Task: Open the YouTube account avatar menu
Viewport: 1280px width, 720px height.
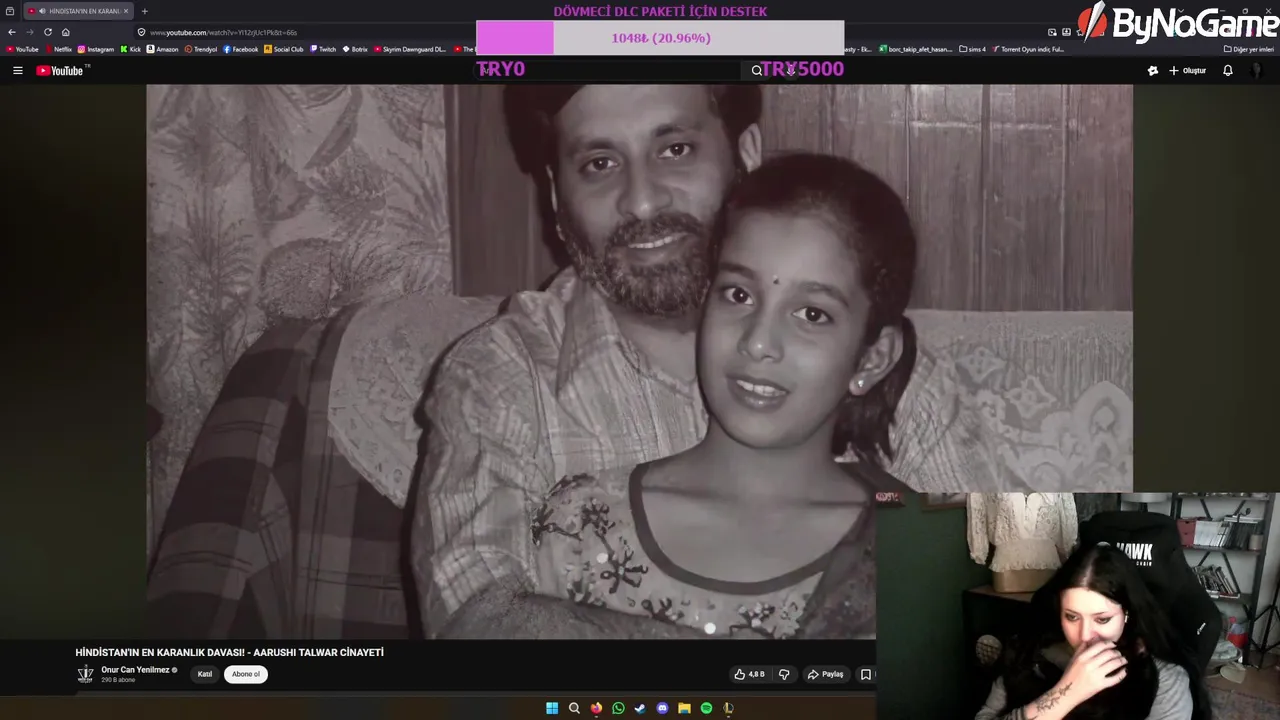Action: point(1259,70)
